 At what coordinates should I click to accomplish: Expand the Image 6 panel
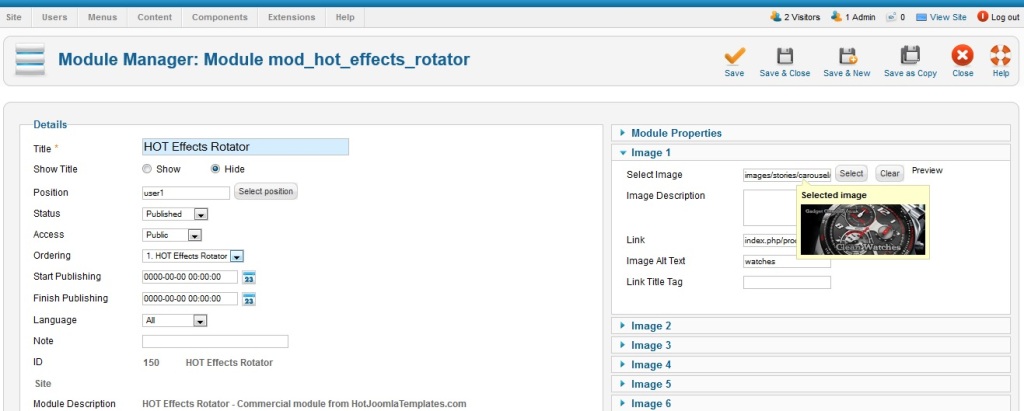tap(810, 403)
